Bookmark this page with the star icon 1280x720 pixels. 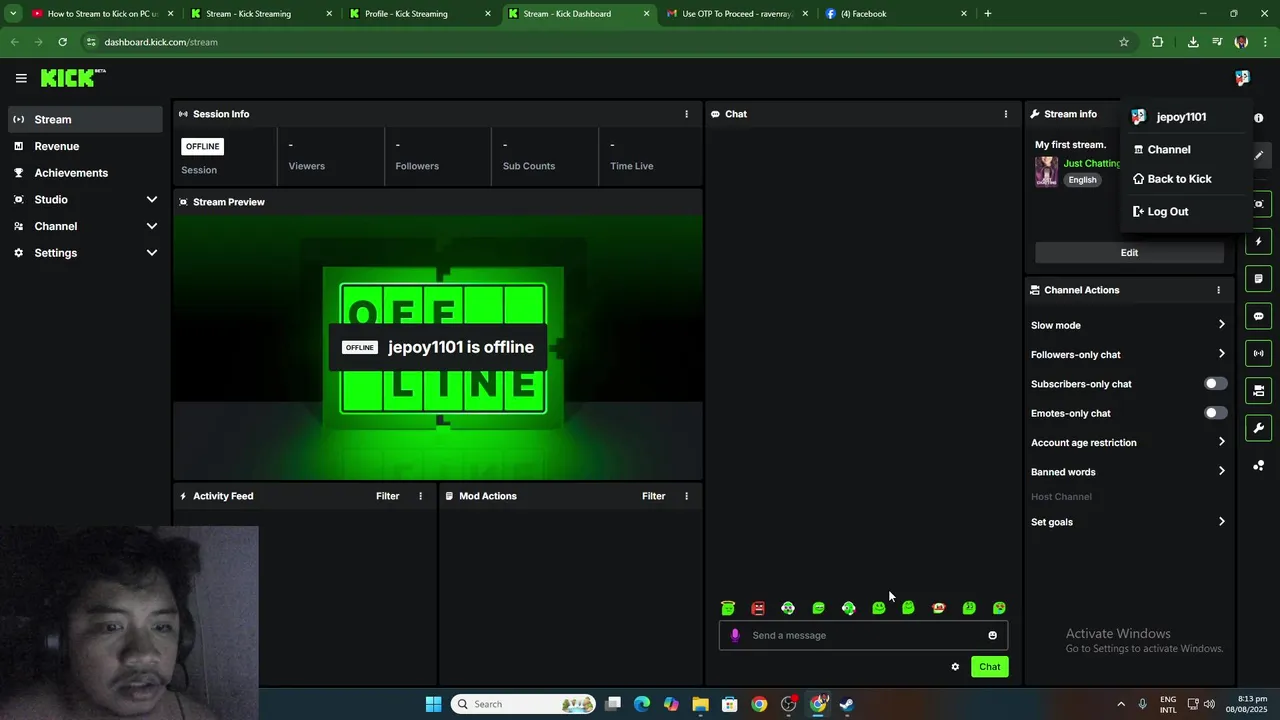(1124, 42)
